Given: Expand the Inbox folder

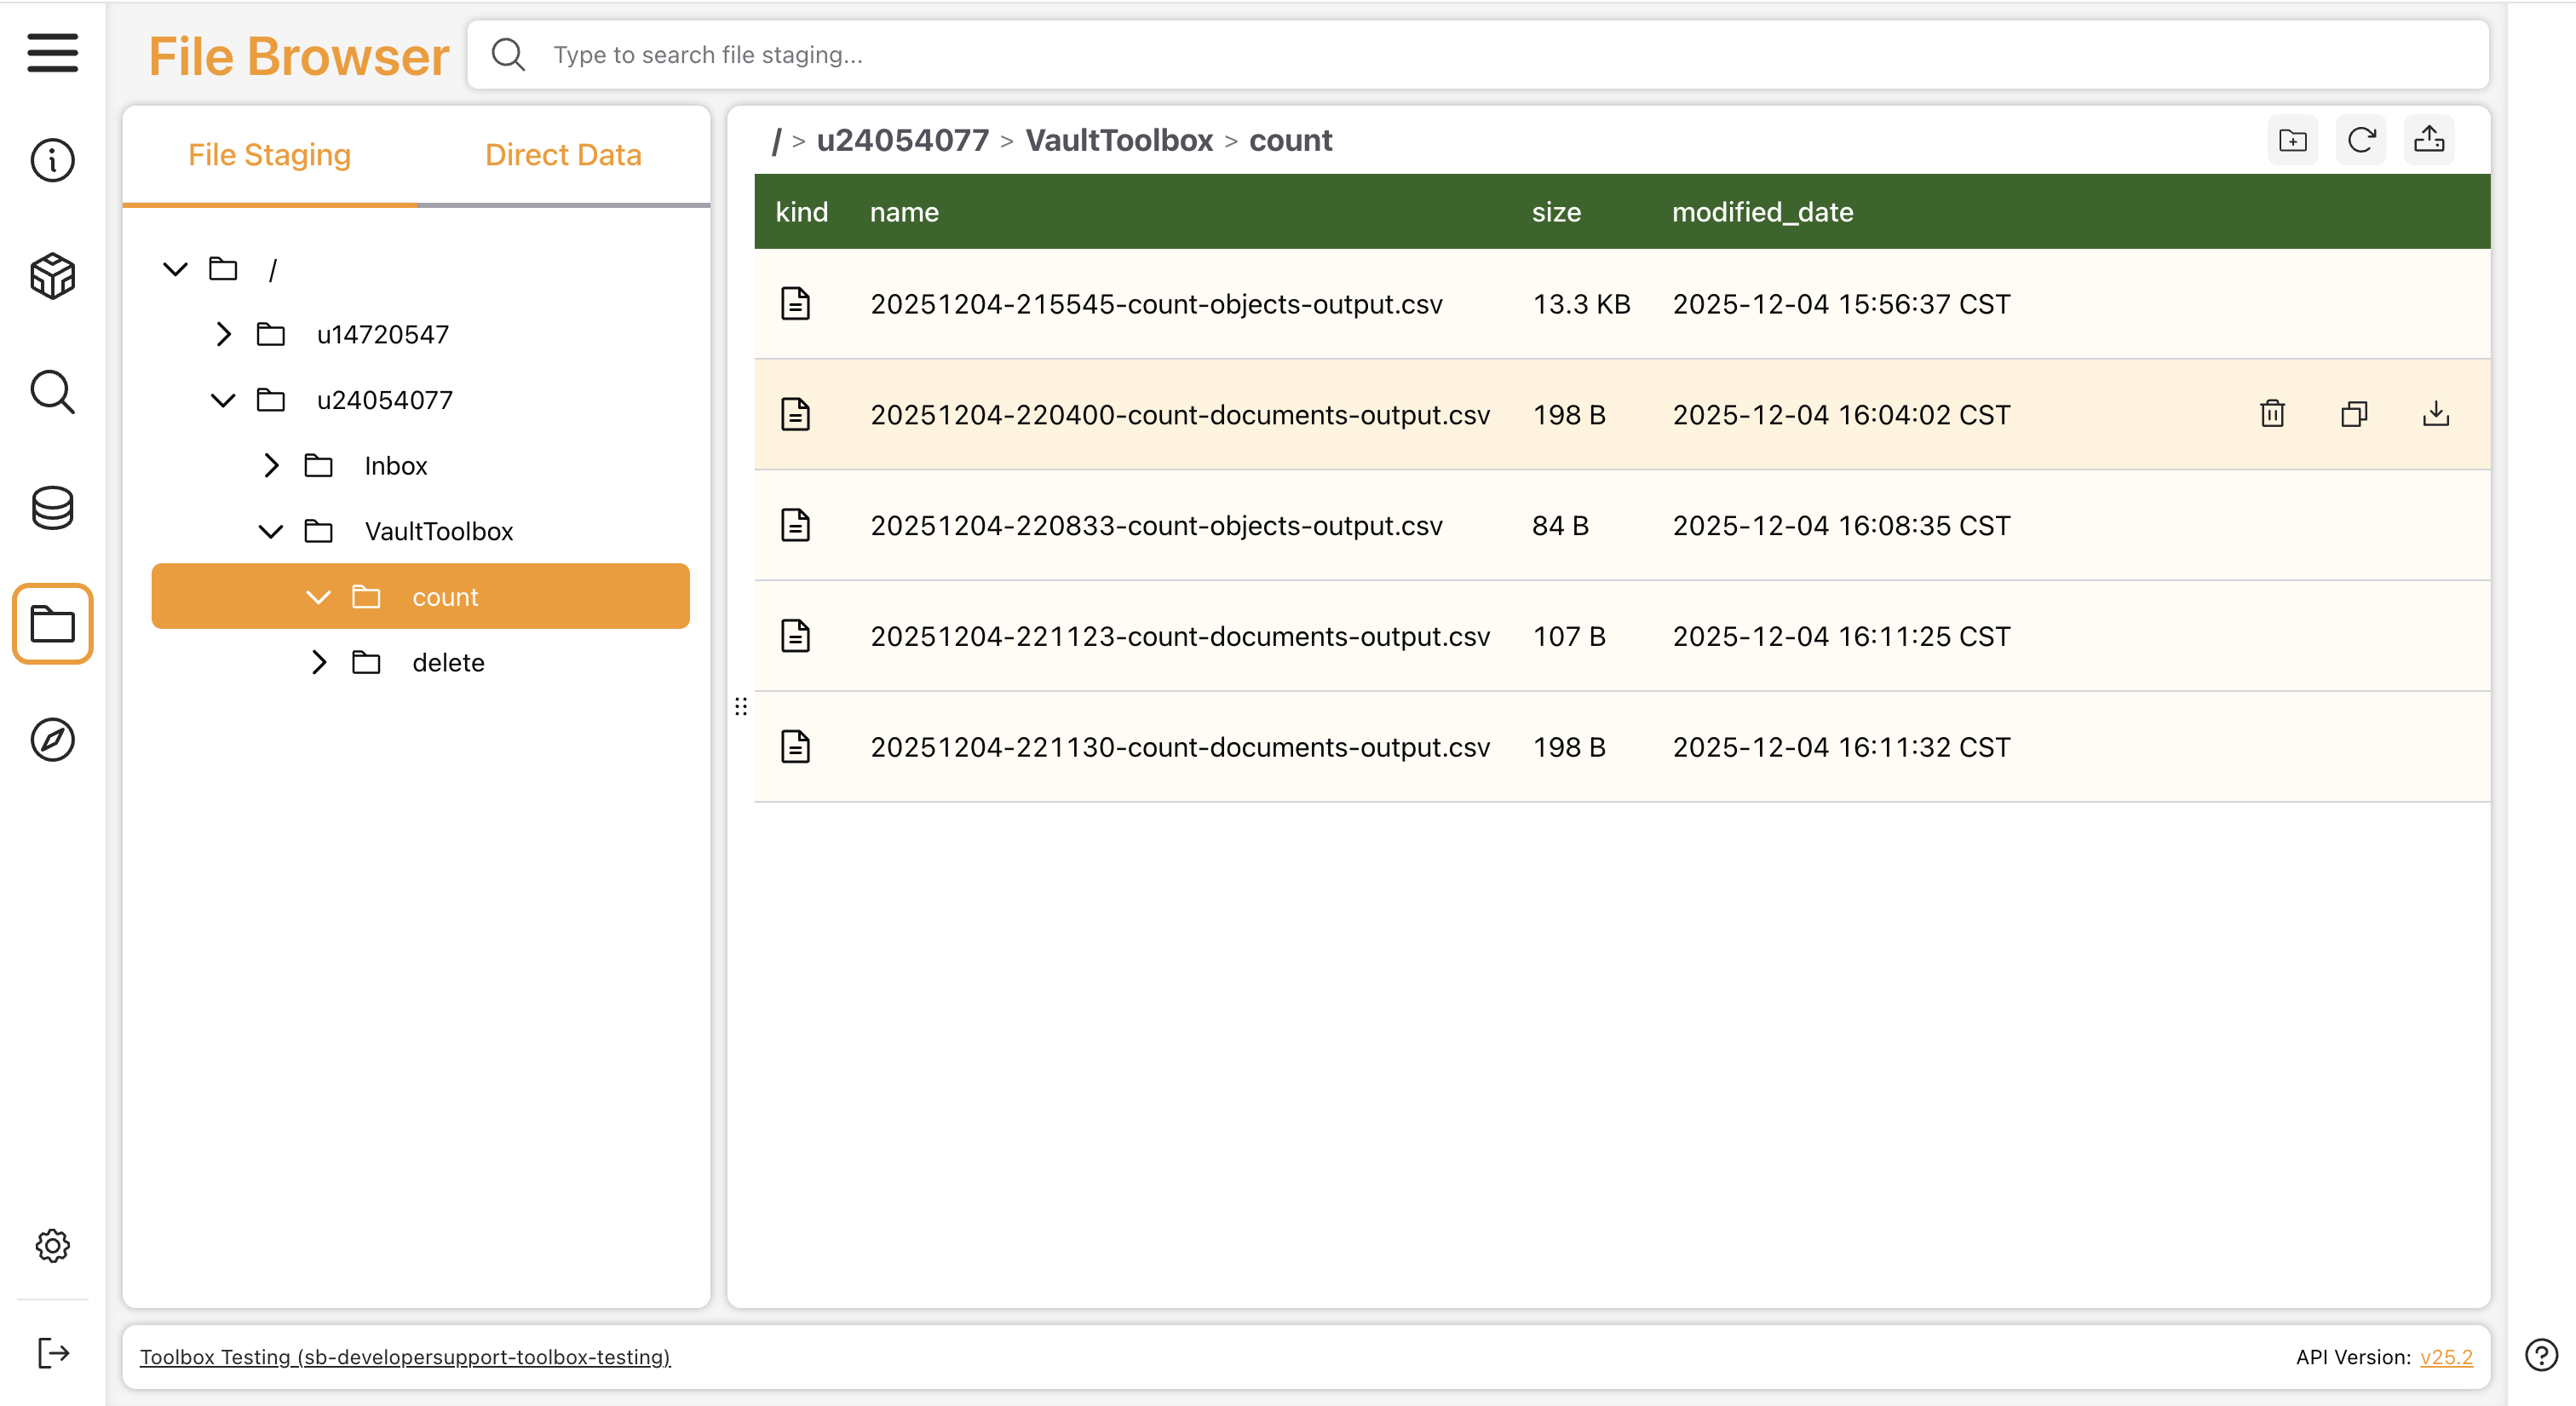Looking at the screenshot, I should coord(271,466).
